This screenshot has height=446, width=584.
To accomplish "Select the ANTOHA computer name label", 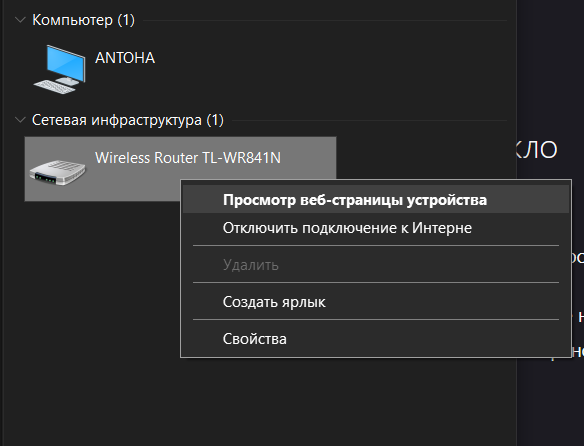I will click(x=125, y=58).
